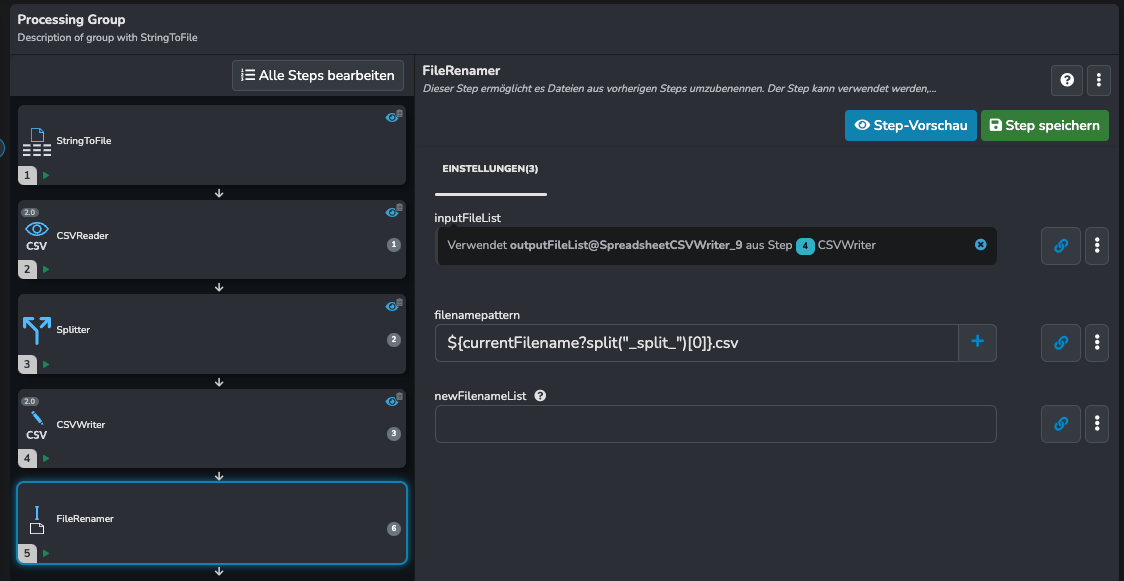Toggle eye preview on Splitter step

(391, 307)
